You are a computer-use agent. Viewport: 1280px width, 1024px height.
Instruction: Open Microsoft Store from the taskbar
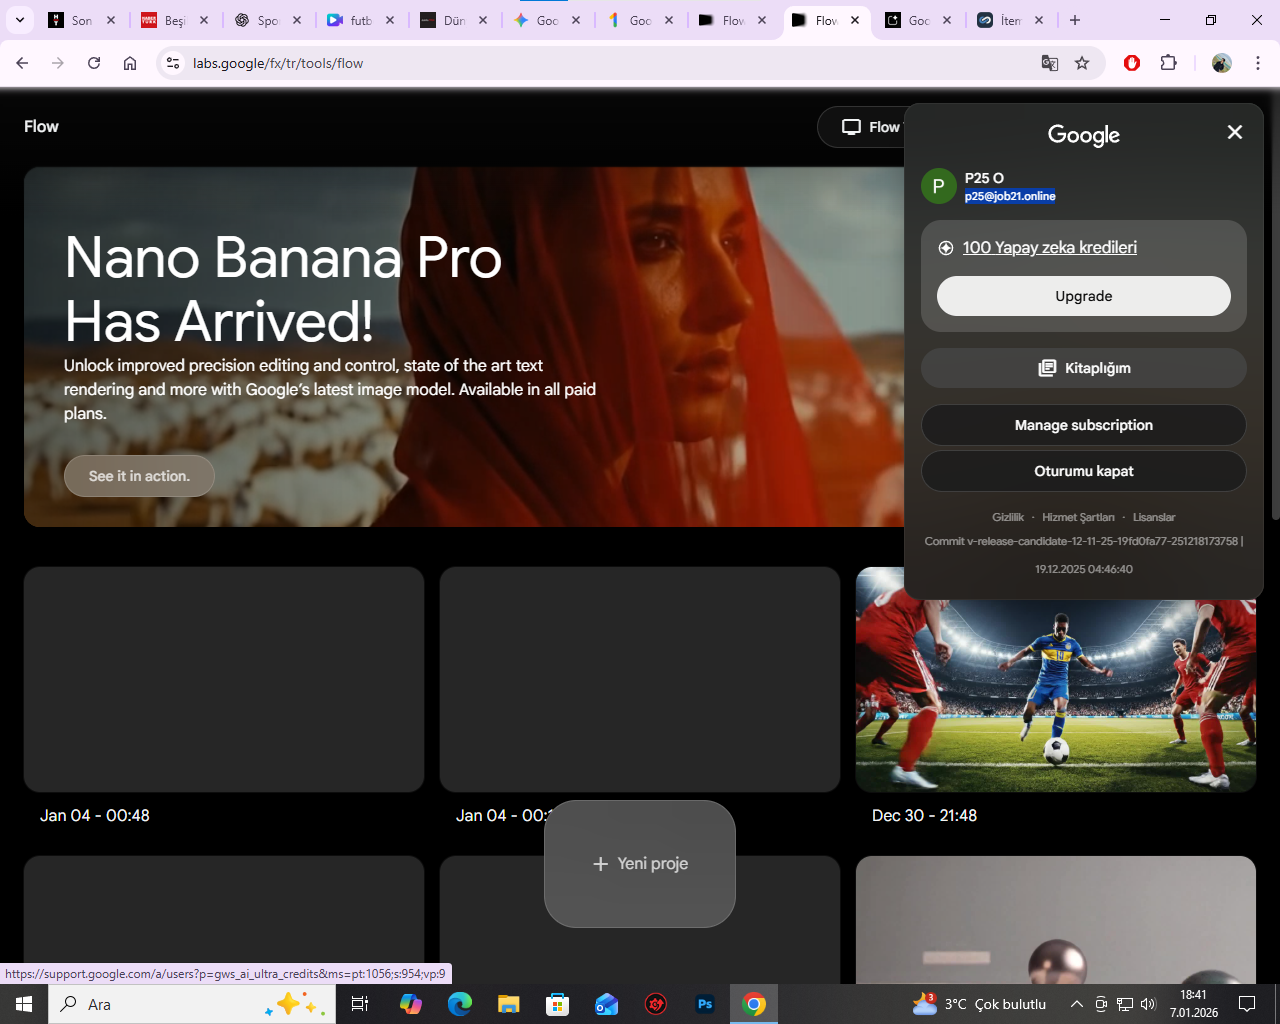coord(558,1004)
